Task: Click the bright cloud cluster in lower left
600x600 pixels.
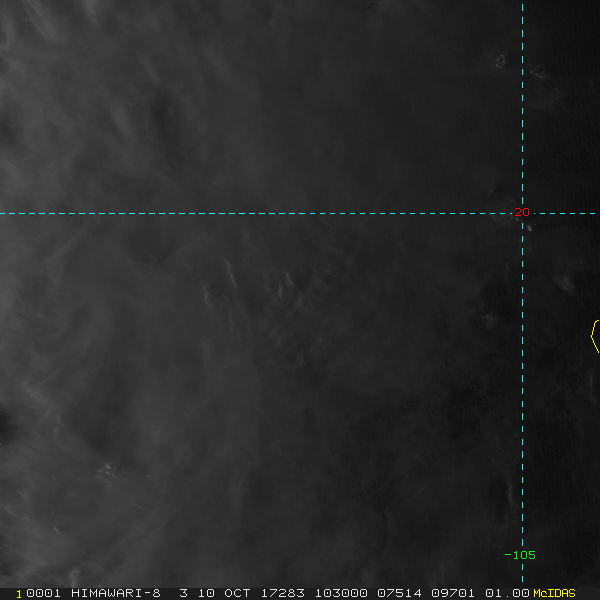Action: point(107,471)
